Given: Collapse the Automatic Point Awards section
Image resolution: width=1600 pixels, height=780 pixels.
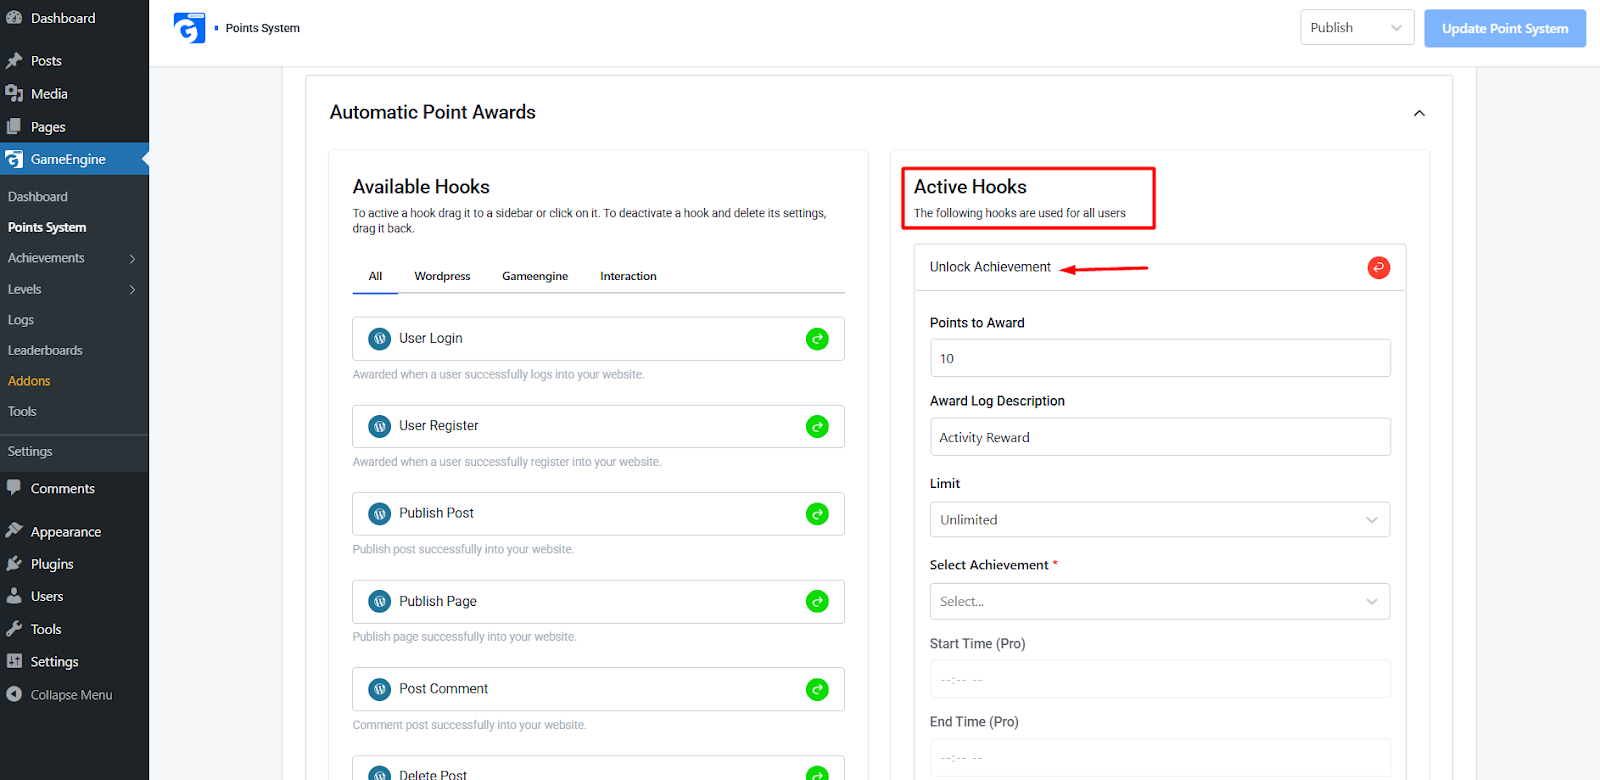Looking at the screenshot, I should point(1419,113).
